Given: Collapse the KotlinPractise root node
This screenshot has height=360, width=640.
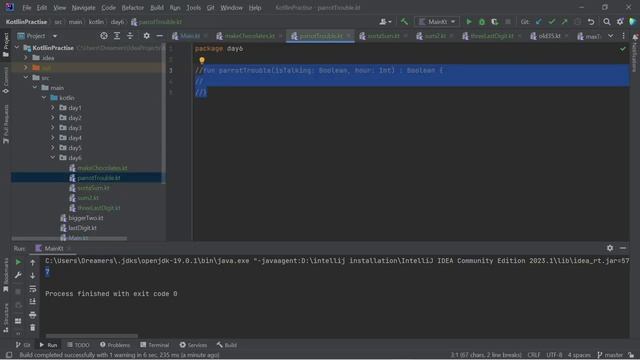Looking at the screenshot, I should click(17, 48).
